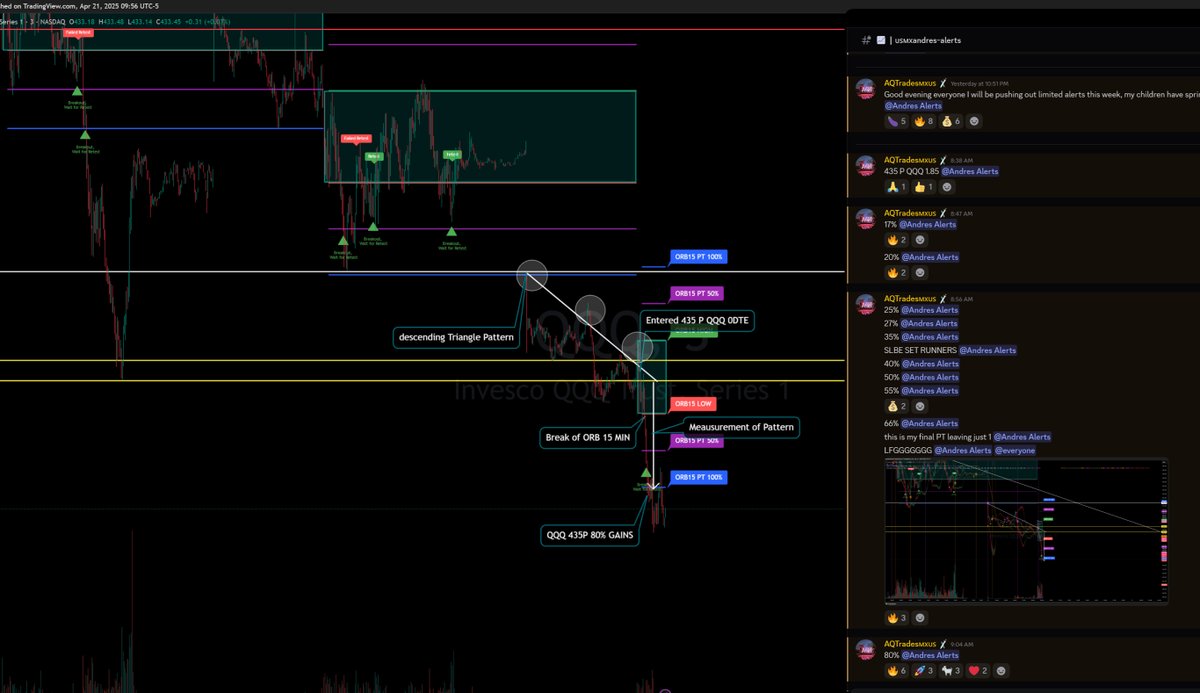This screenshot has height=693, width=1200.
Task: Open AQTrades avatar on the 9:04 AM message
Action: [866, 648]
